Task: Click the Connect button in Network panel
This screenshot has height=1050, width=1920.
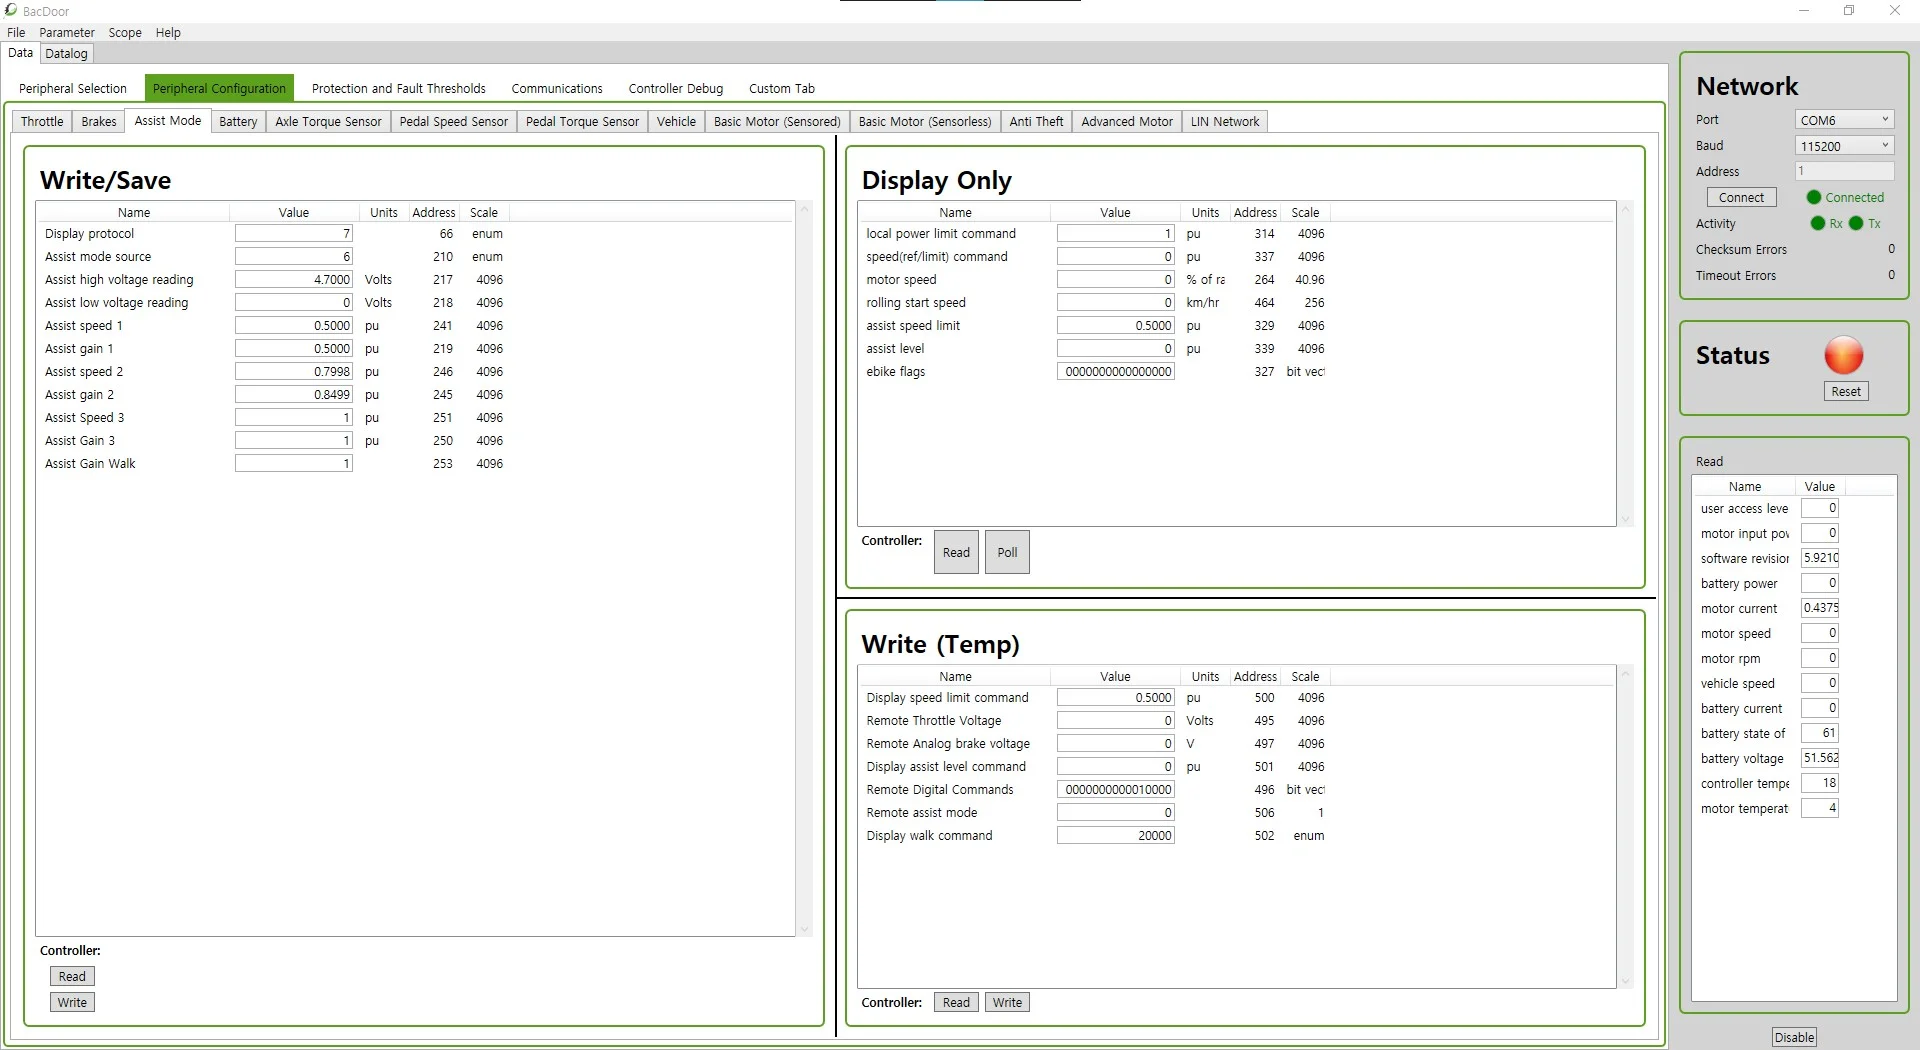Action: coord(1741,198)
